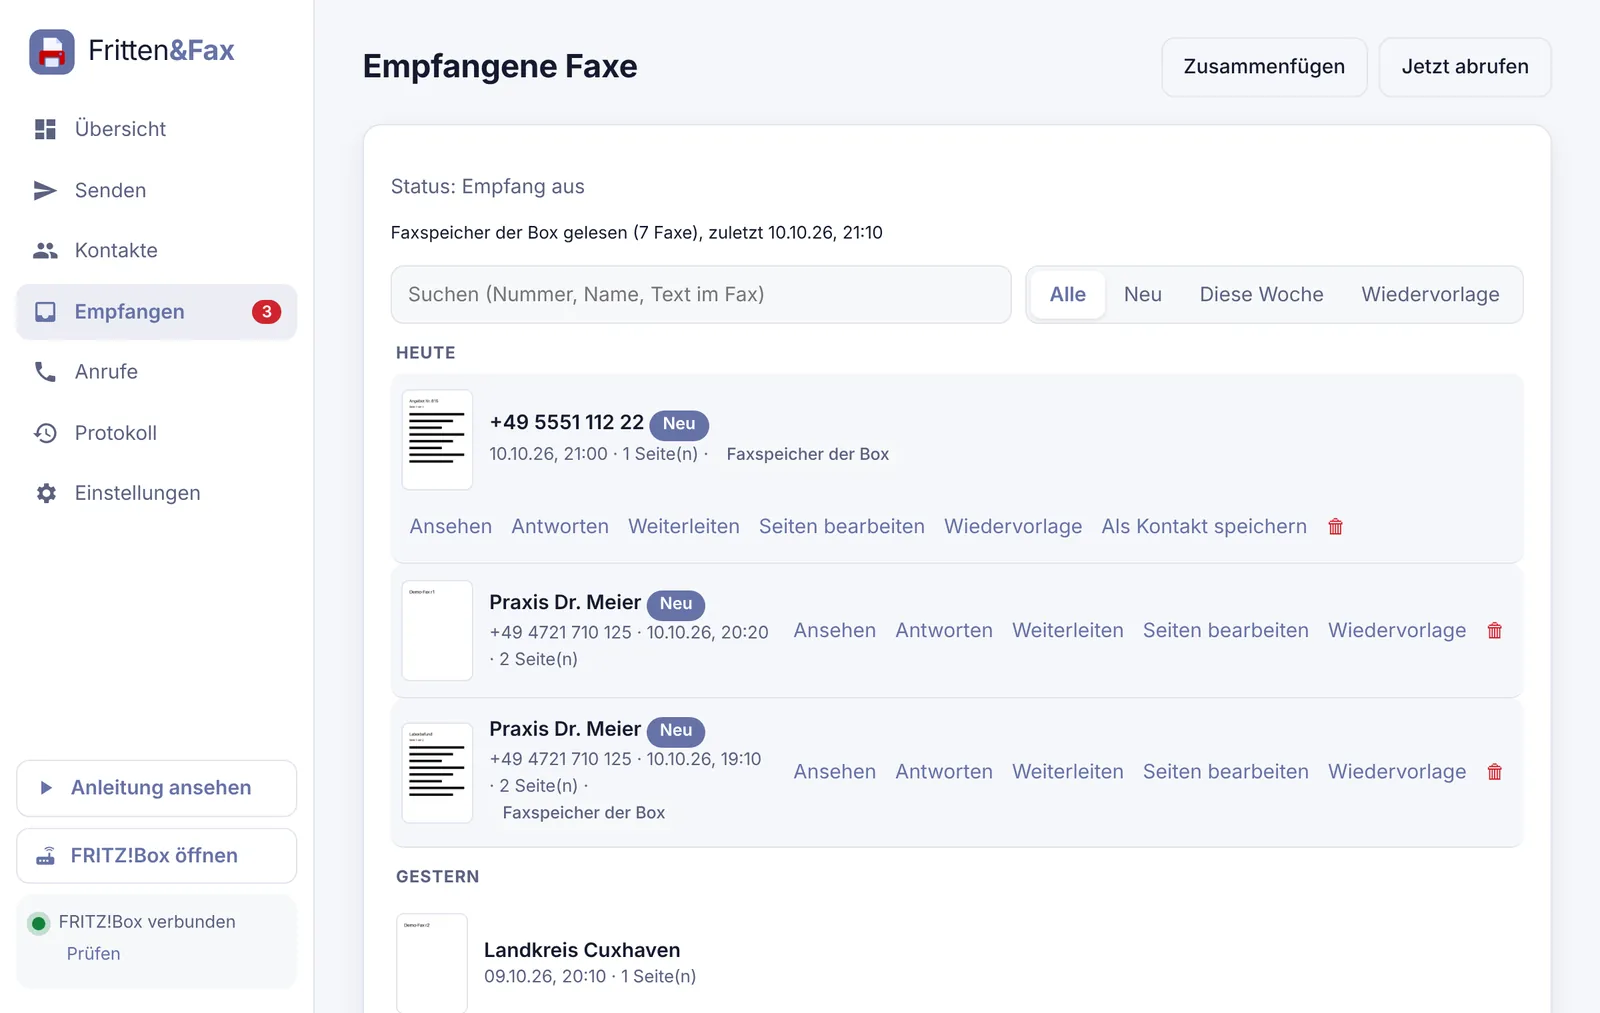Image resolution: width=1600 pixels, height=1013 pixels.
Task: Click the 'Faxspeicher der Box gelesen' status line
Action: pyautogui.click(x=636, y=233)
